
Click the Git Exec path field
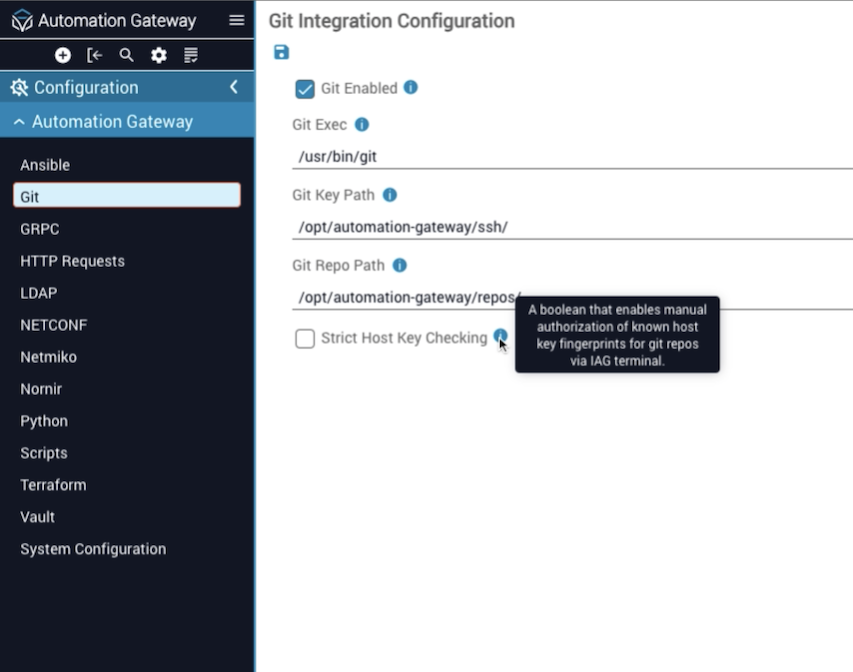click(x=570, y=156)
